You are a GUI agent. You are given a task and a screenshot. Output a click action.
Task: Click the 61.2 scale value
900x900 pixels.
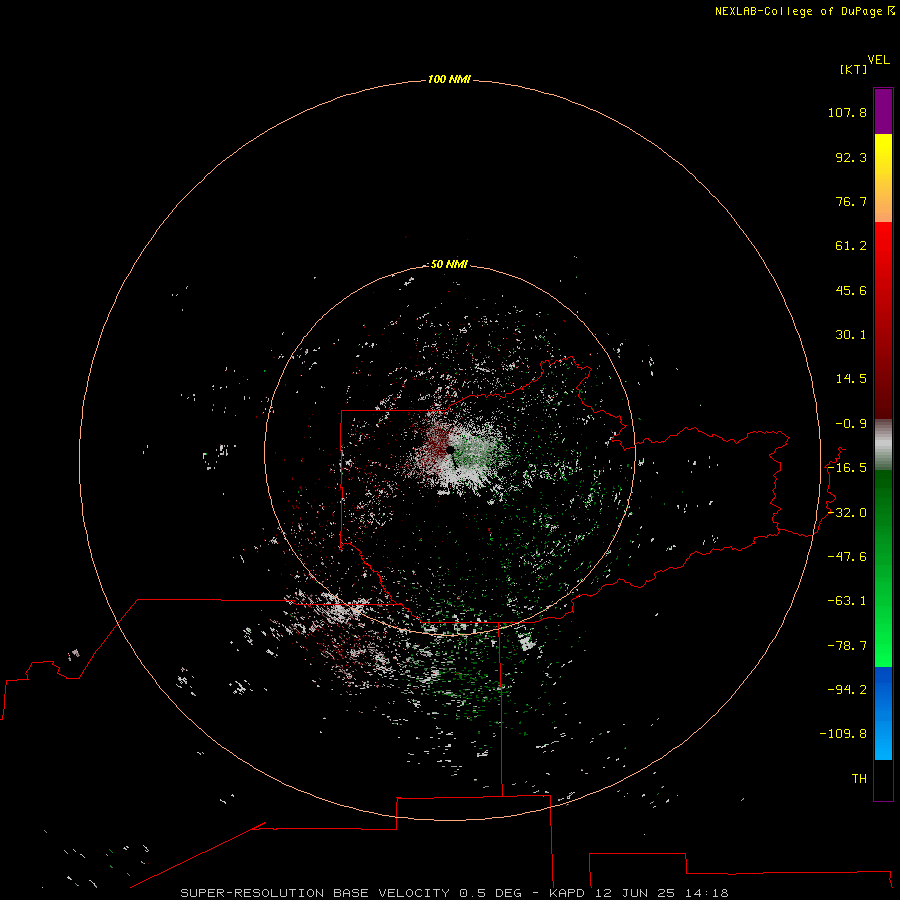(x=851, y=246)
